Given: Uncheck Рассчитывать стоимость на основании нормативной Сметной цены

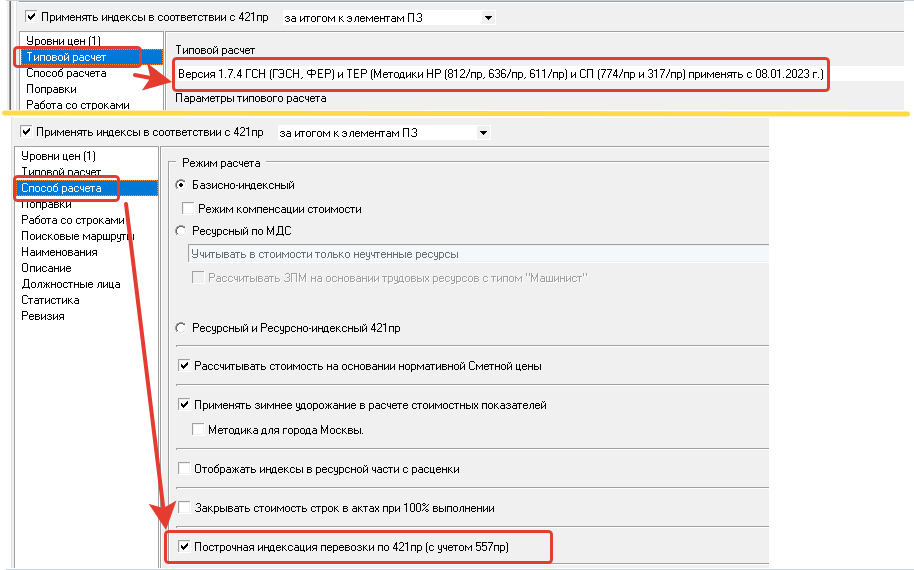Looking at the screenshot, I should [x=184, y=366].
